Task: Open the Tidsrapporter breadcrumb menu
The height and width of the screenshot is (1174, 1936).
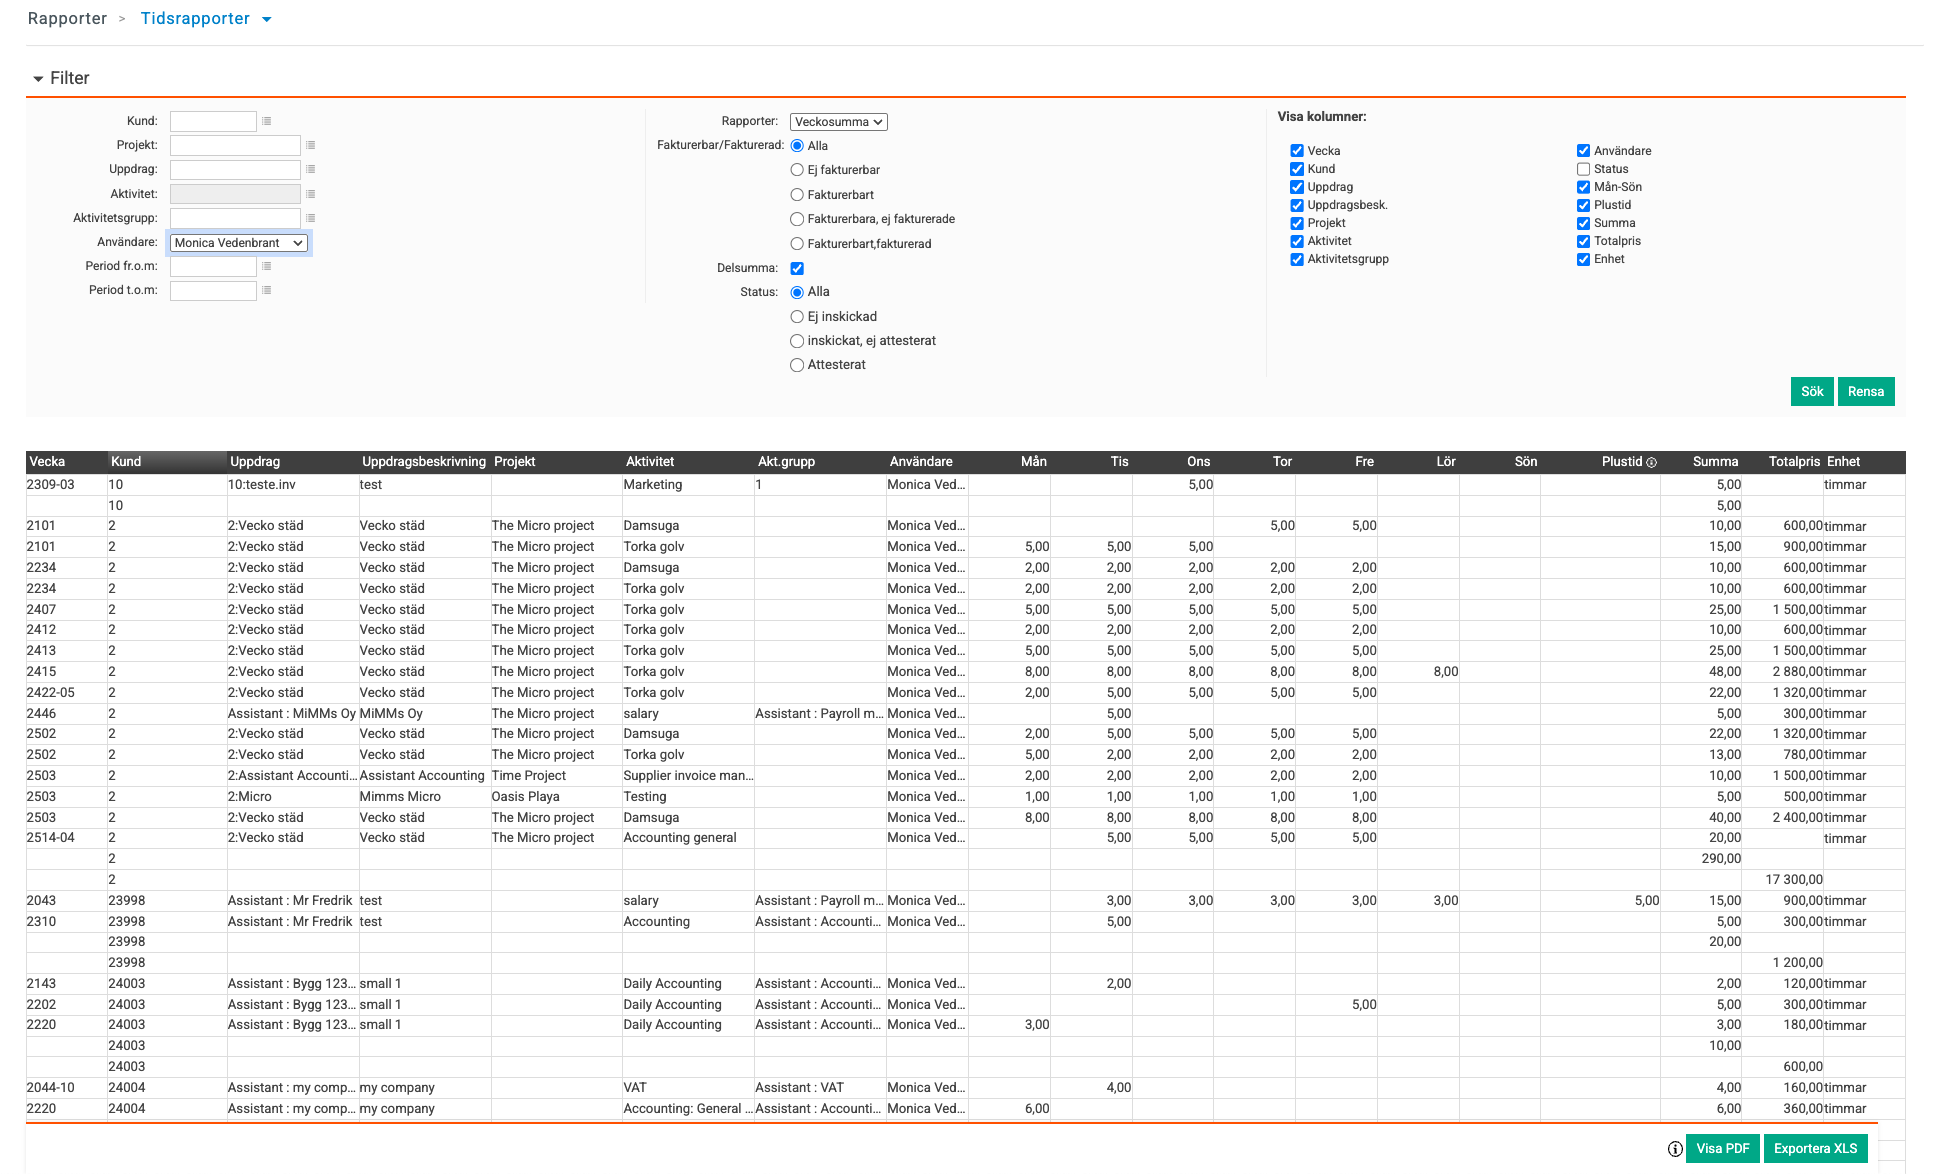Action: pyautogui.click(x=266, y=19)
